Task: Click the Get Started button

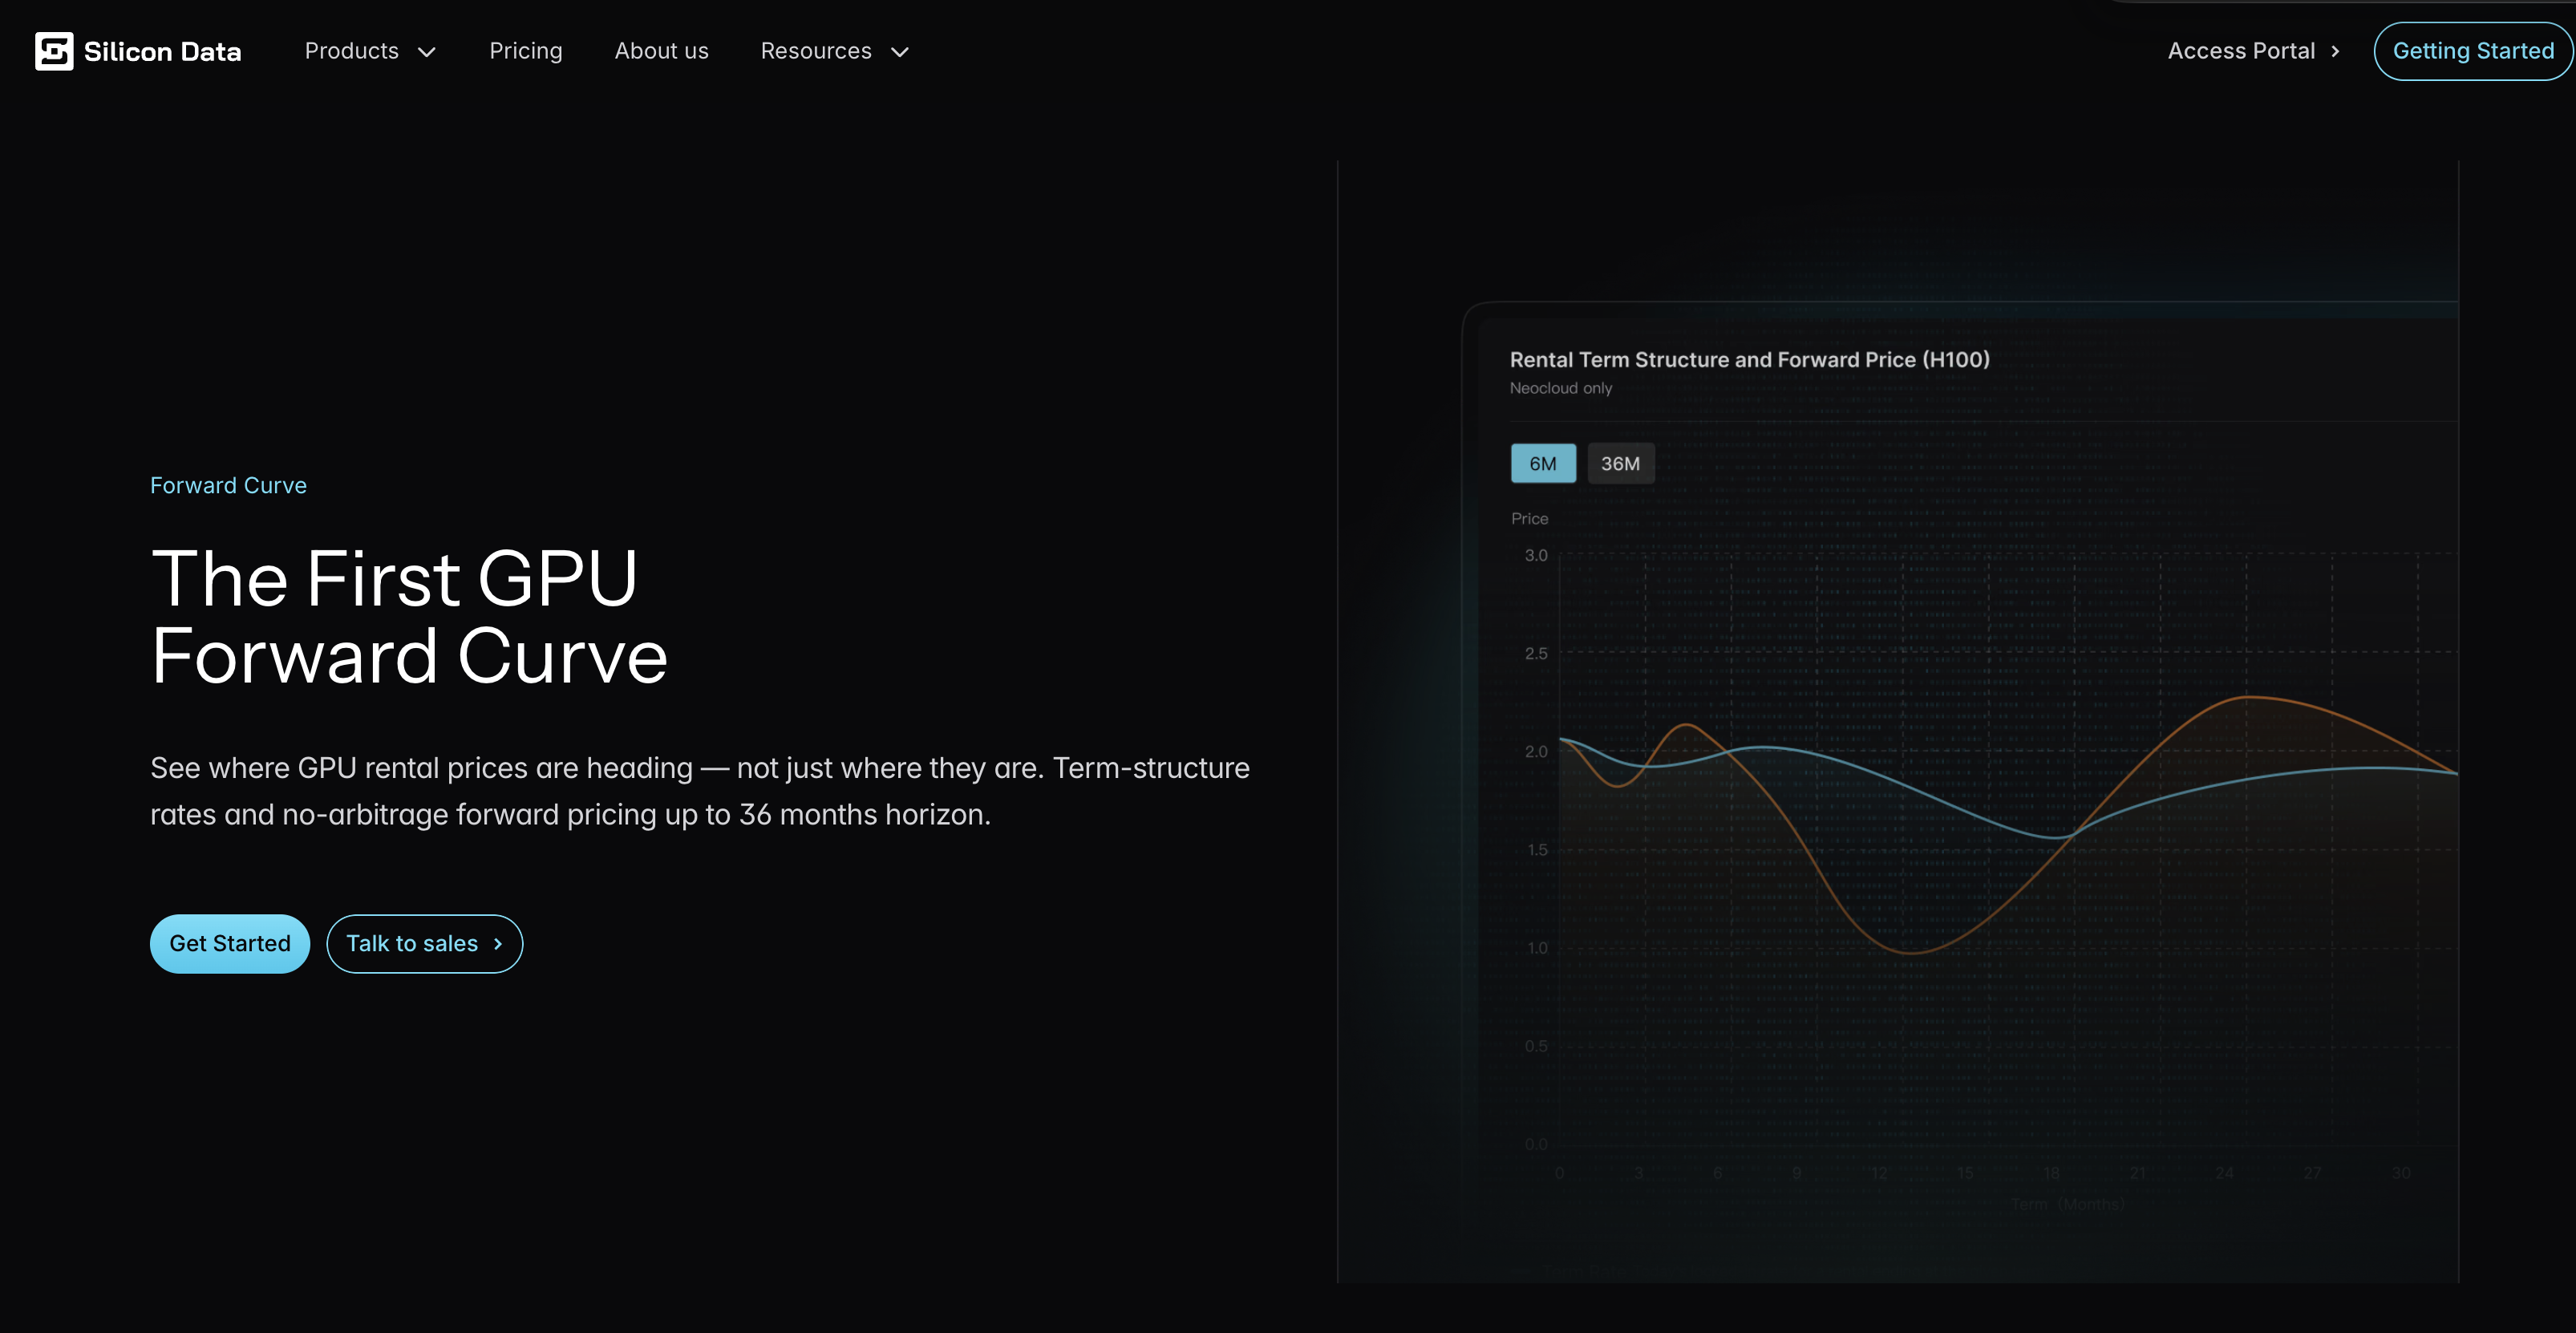Action: pos(229,943)
